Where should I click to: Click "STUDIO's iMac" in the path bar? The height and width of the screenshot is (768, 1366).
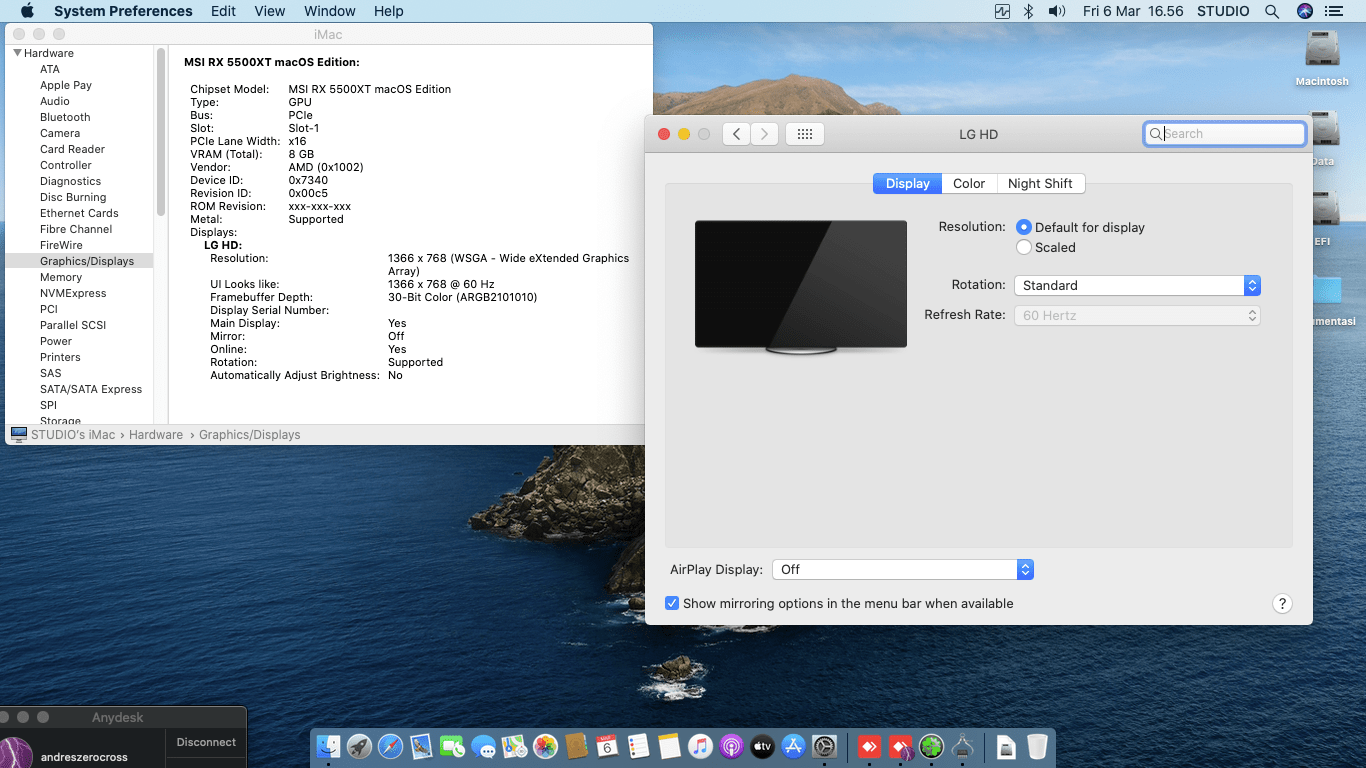pos(73,435)
